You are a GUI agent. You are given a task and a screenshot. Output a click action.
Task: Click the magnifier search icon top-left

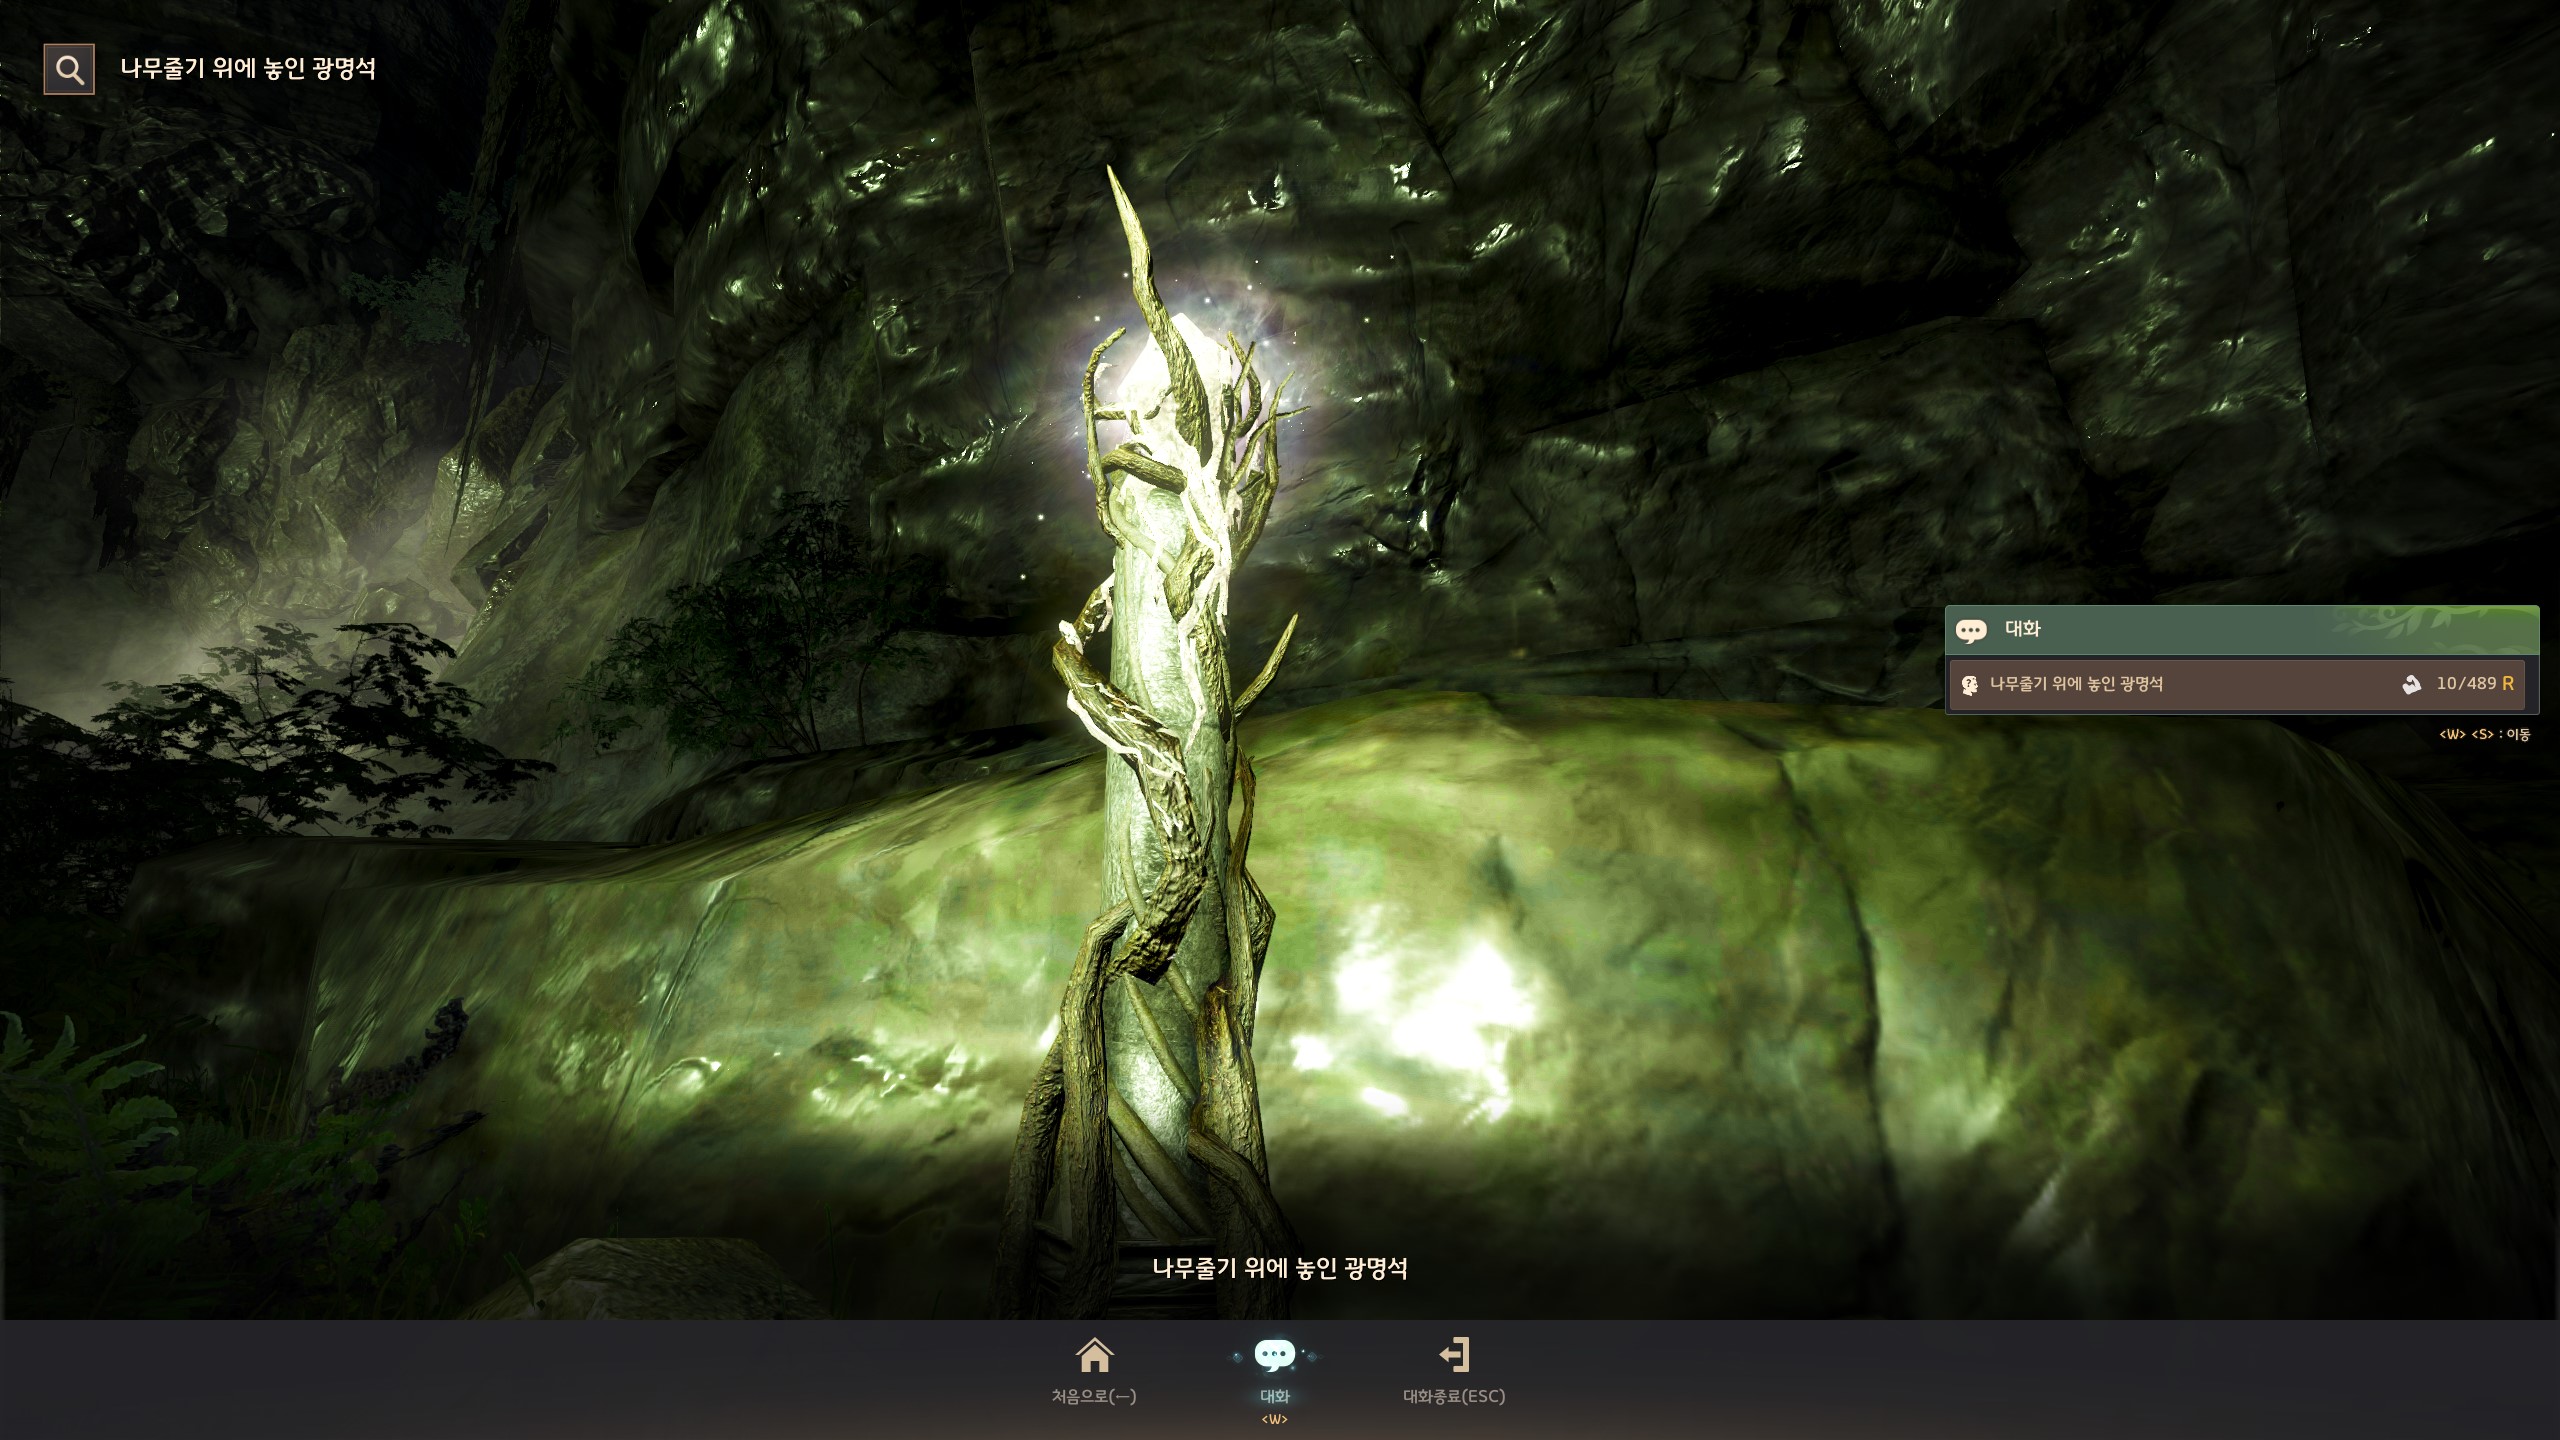69,69
